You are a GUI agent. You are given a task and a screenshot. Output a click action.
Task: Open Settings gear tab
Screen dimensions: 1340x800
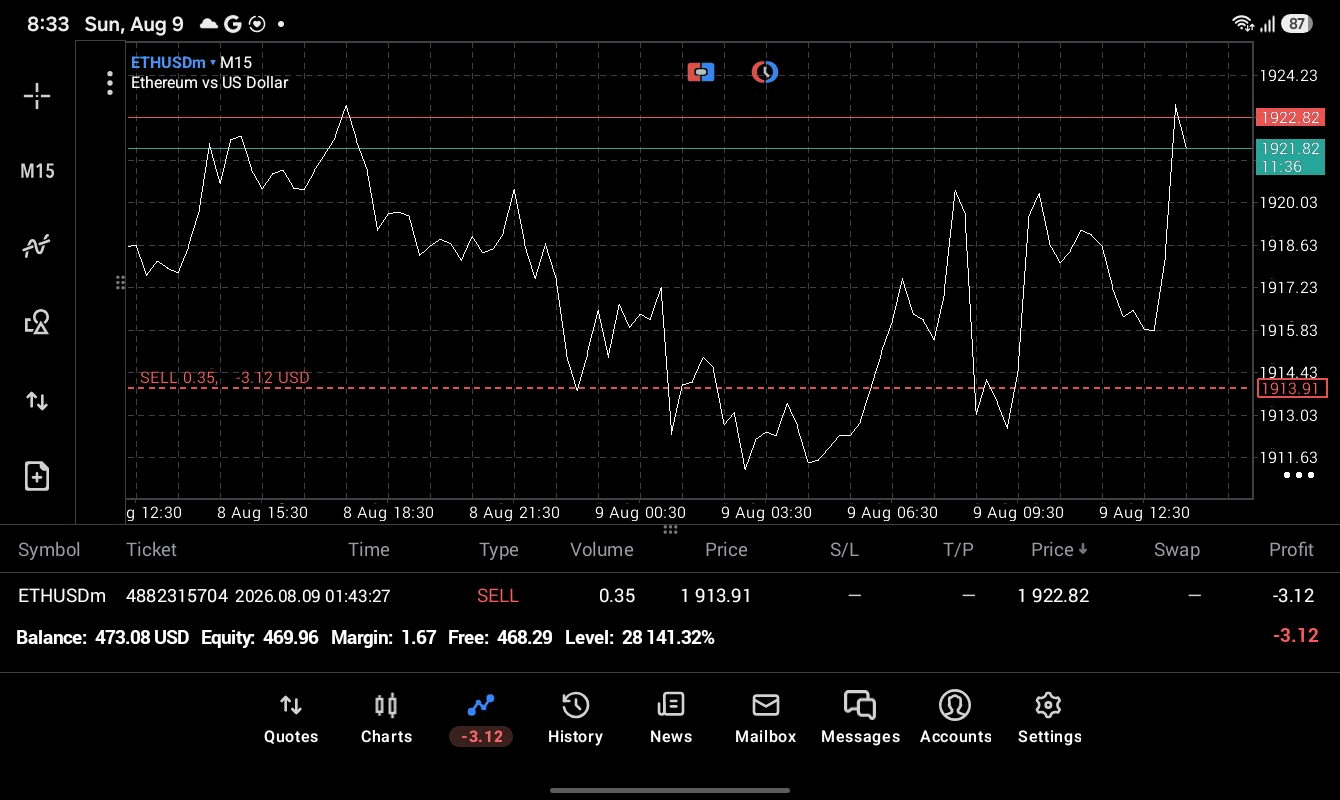click(1049, 719)
